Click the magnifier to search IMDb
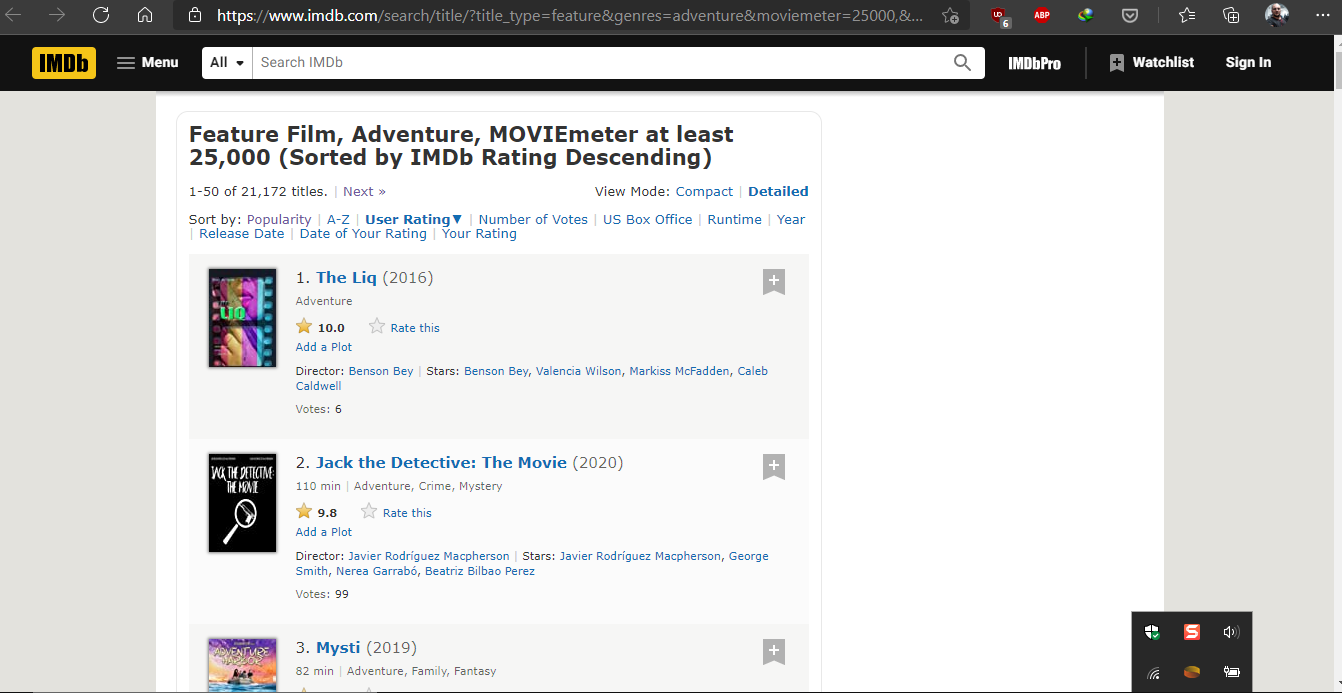This screenshot has height=693, width=1342. point(961,62)
